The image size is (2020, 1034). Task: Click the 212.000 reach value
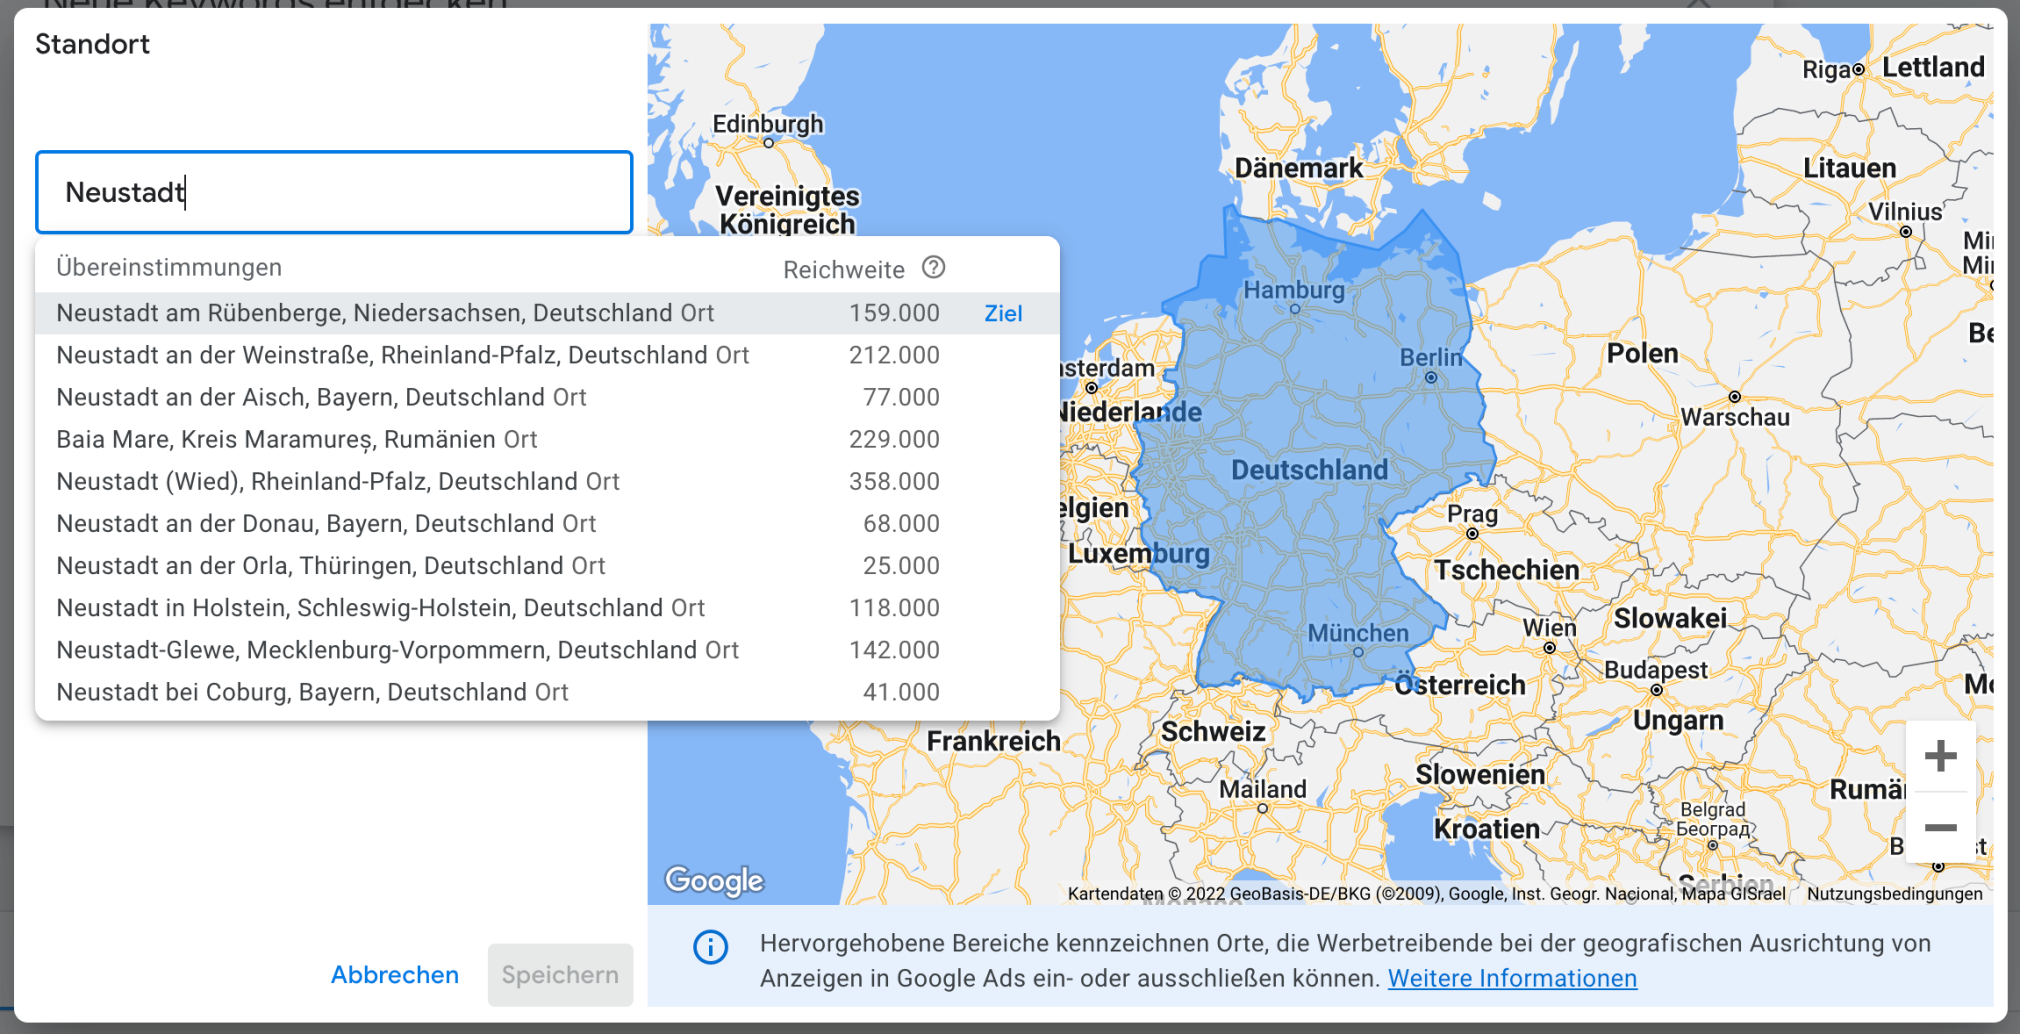click(x=894, y=355)
